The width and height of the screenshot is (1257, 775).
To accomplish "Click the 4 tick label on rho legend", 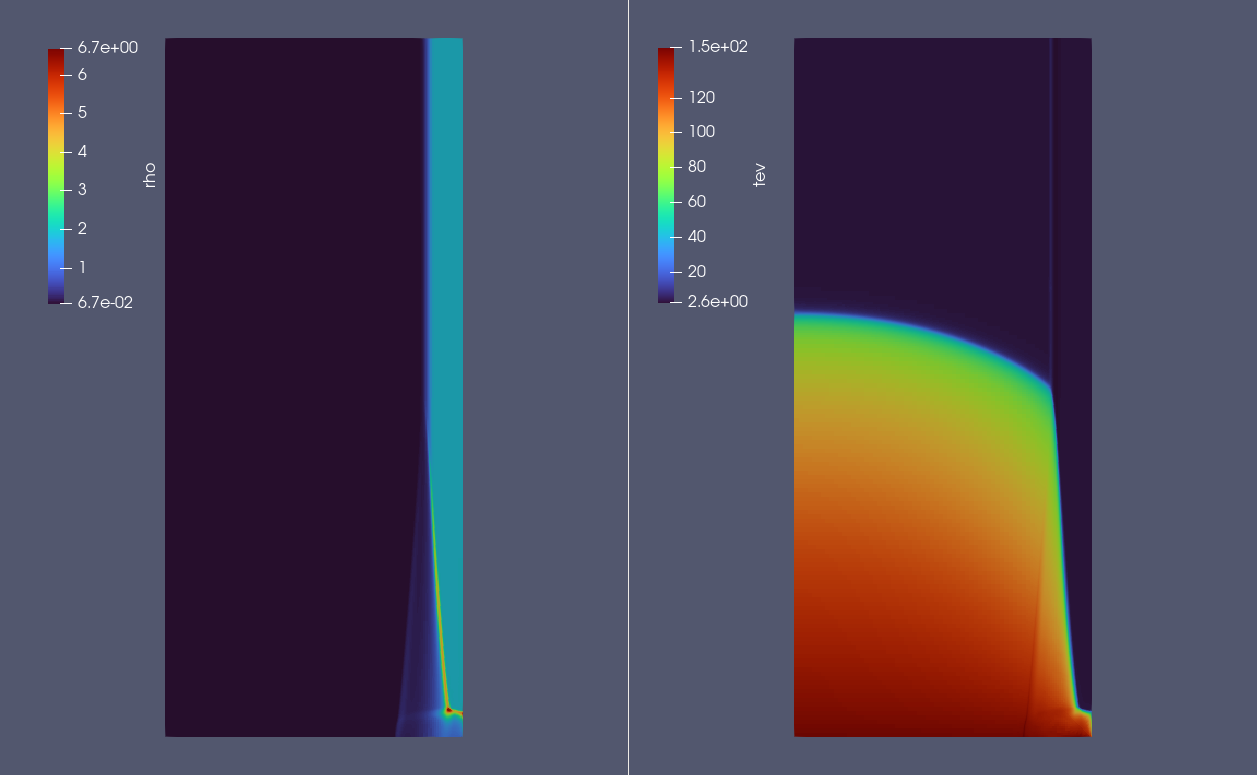I will 82,152.
